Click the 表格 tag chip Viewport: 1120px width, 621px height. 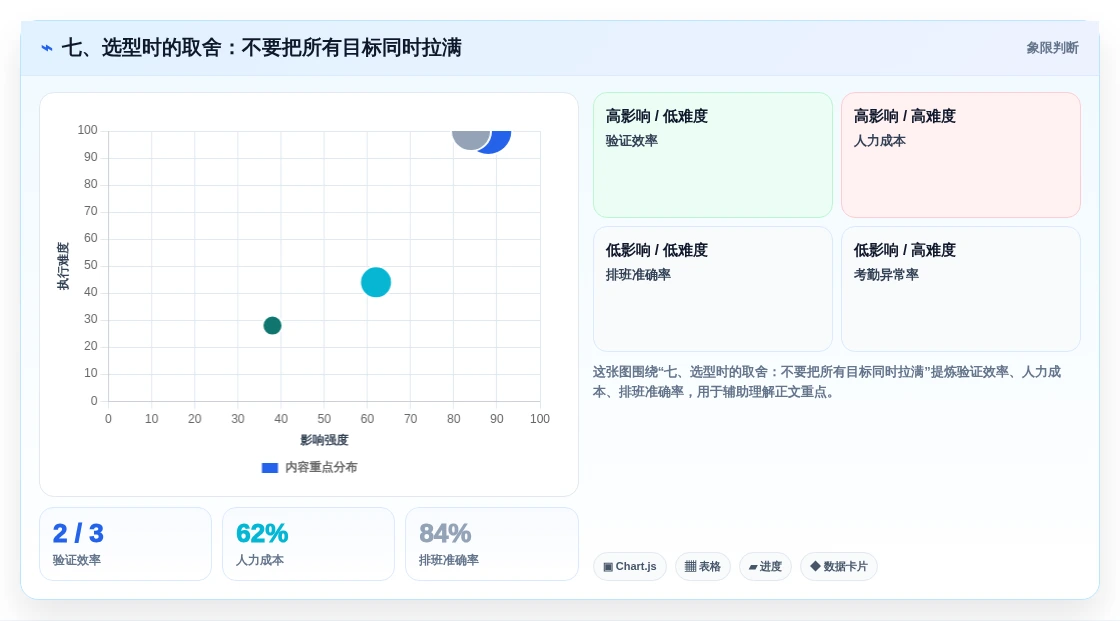[x=703, y=567]
